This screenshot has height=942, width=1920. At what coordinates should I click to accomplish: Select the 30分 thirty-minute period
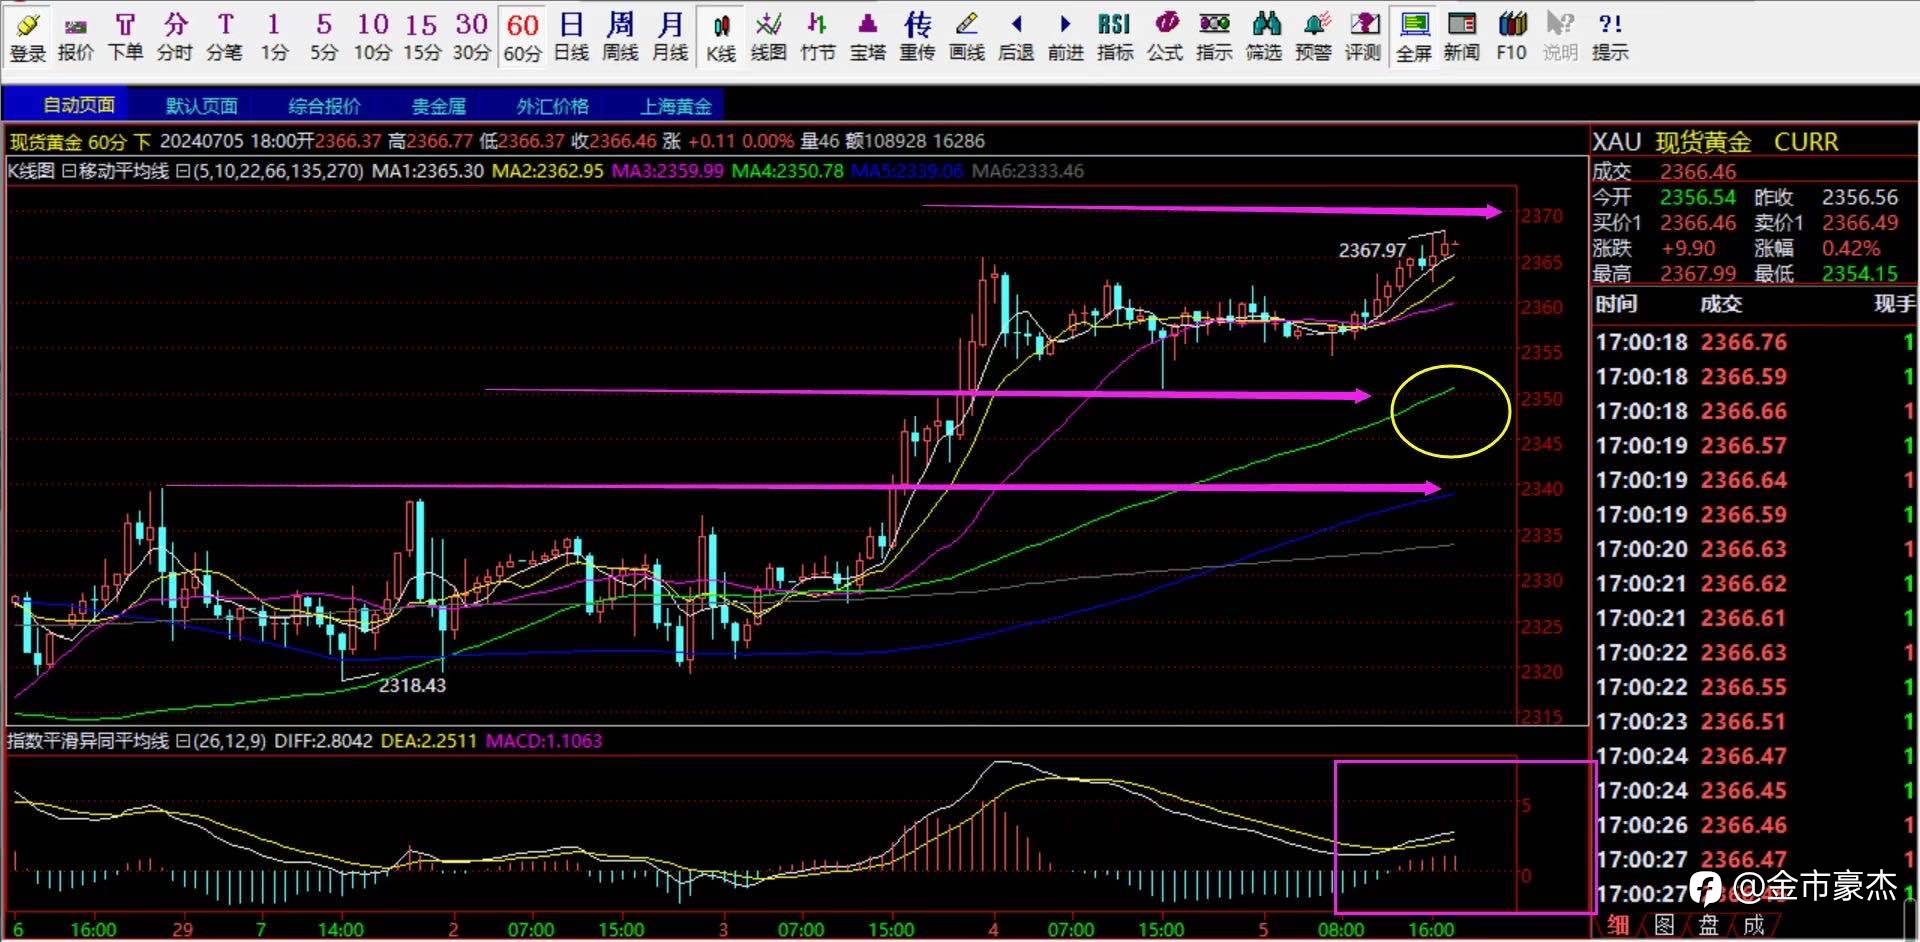point(472,37)
